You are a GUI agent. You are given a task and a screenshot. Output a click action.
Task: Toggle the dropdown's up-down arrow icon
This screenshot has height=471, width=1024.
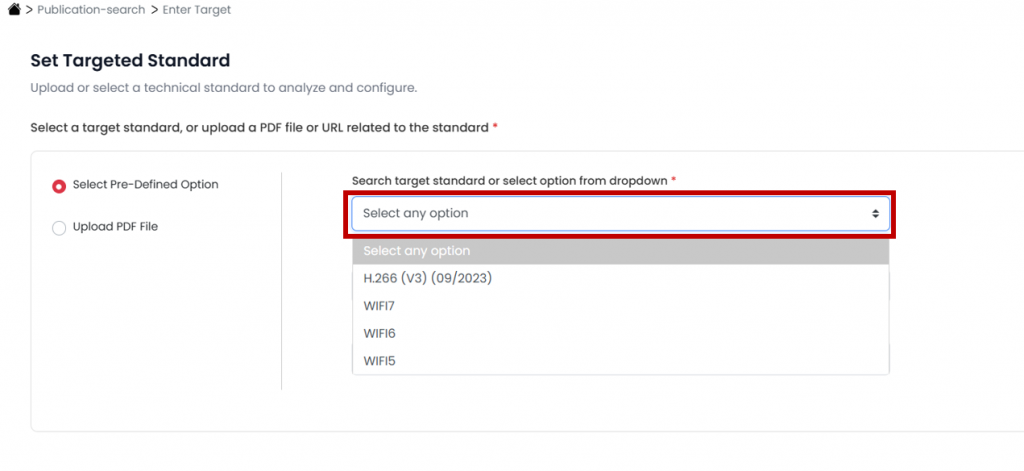pos(875,214)
